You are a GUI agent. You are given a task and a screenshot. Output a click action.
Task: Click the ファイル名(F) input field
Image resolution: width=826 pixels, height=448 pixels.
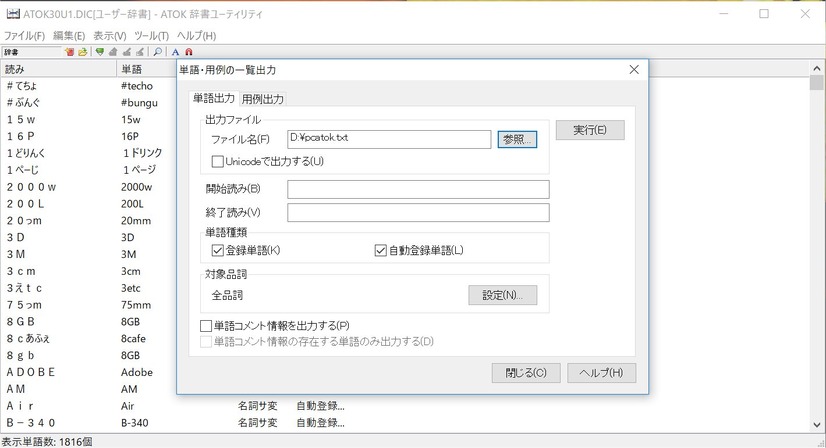(x=389, y=139)
